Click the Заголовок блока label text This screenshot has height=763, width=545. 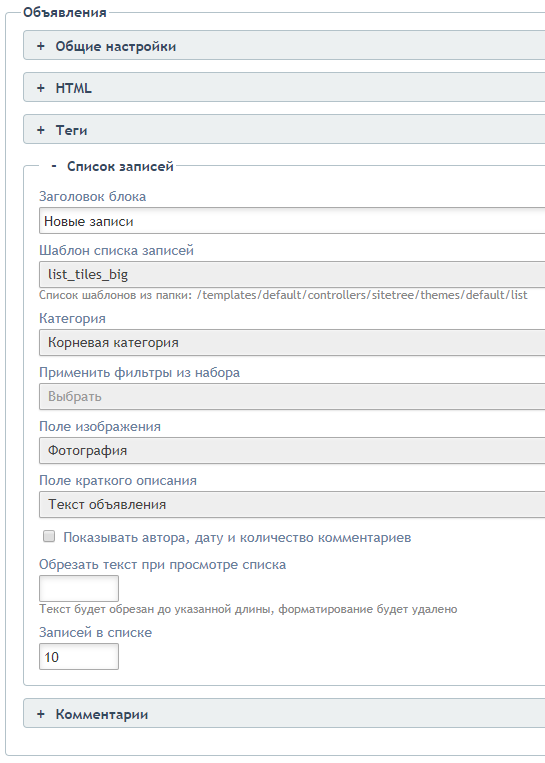[x=92, y=196]
